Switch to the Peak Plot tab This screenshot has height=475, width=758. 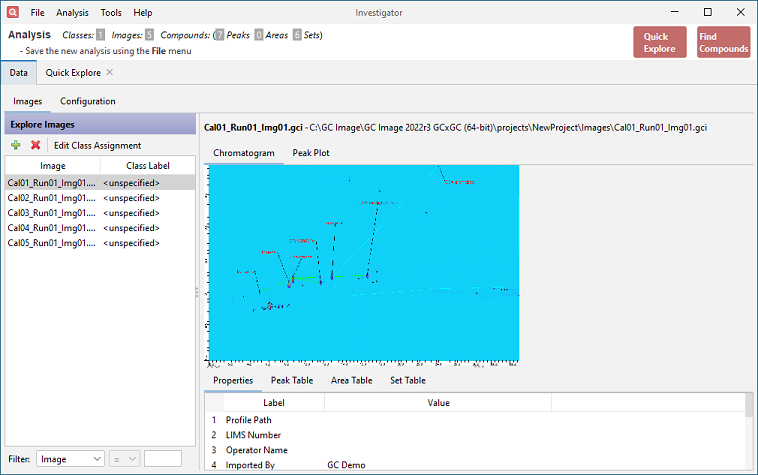(x=311, y=153)
